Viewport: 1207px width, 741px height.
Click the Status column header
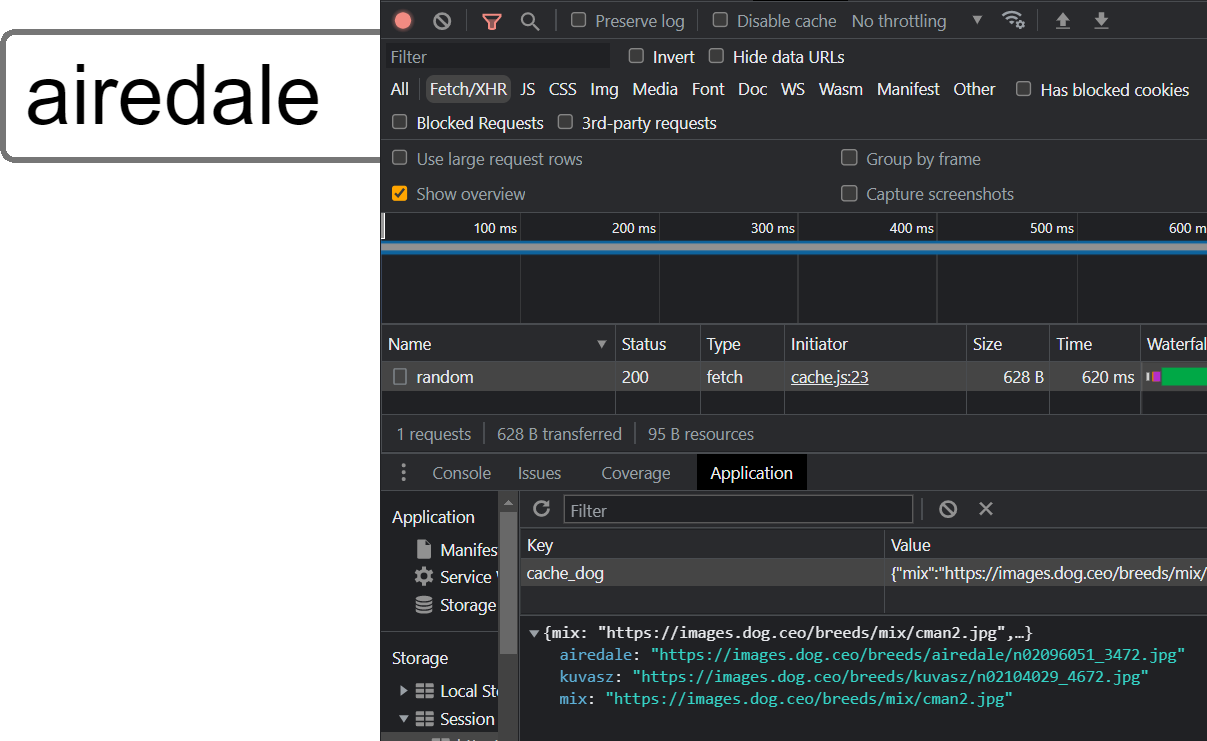pos(657,344)
